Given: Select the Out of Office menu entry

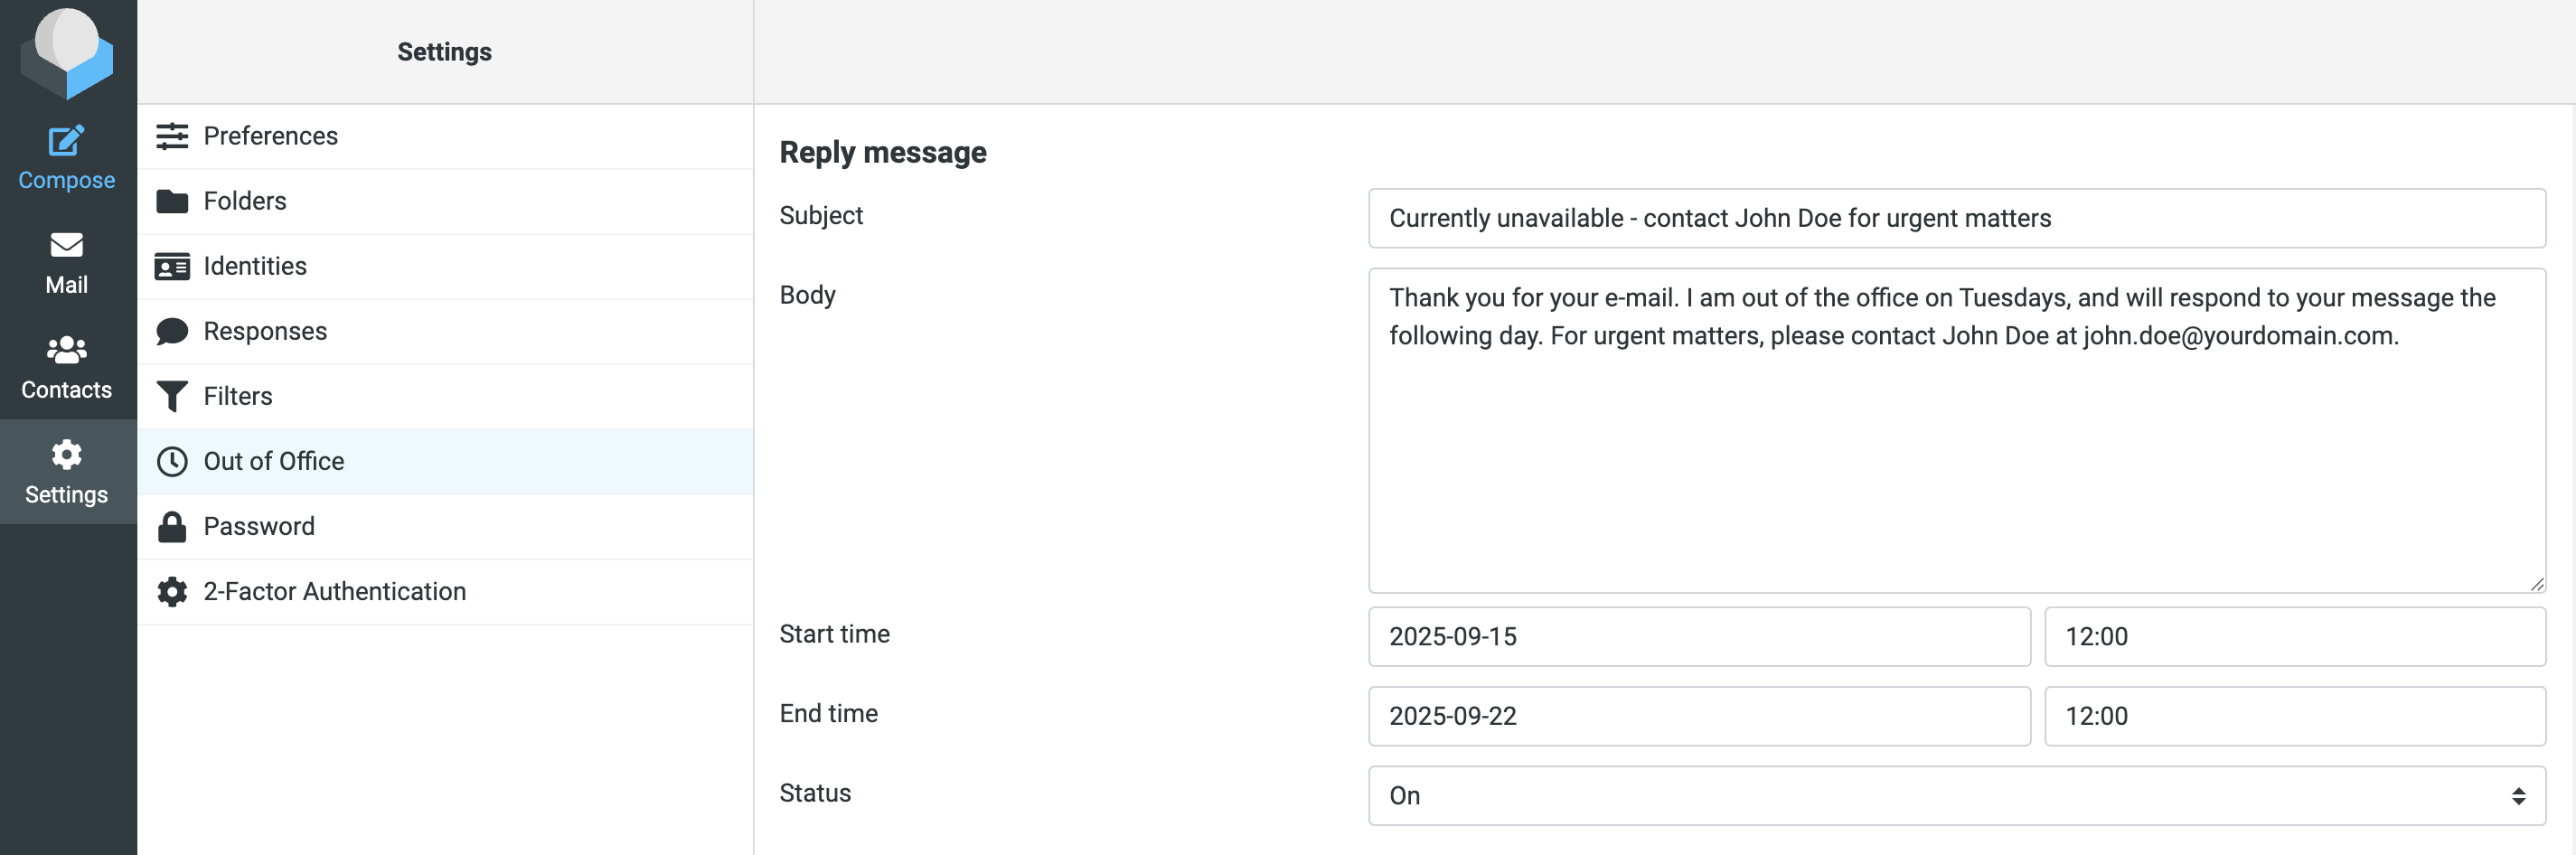Looking at the screenshot, I should click(x=274, y=461).
